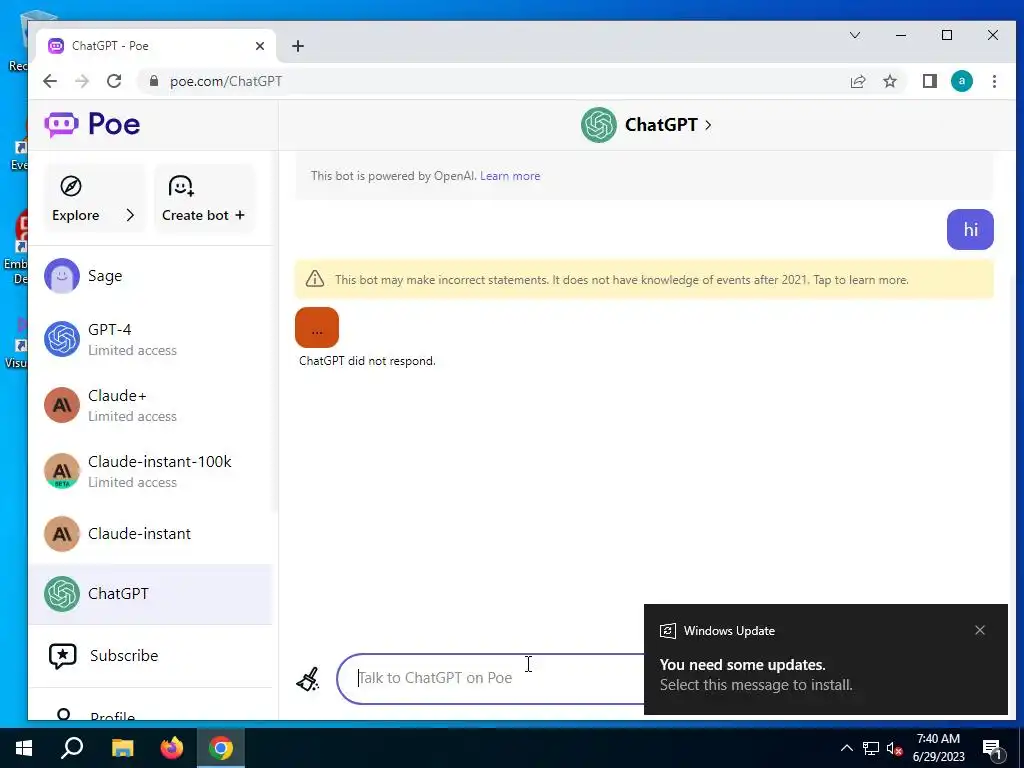1024x768 pixels.
Task: Click the yellow 'Tap to learn more' banner
Action: tap(644, 280)
